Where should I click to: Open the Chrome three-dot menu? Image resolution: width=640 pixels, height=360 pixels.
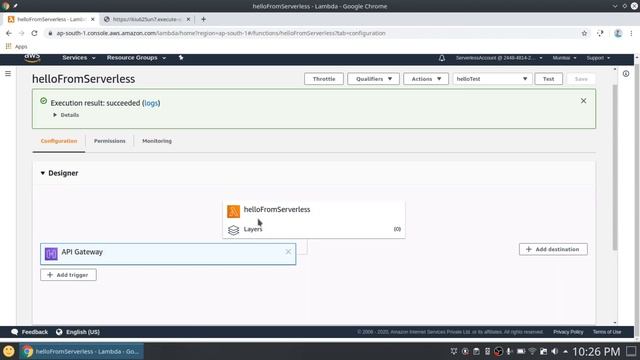pyautogui.click(x=631, y=33)
